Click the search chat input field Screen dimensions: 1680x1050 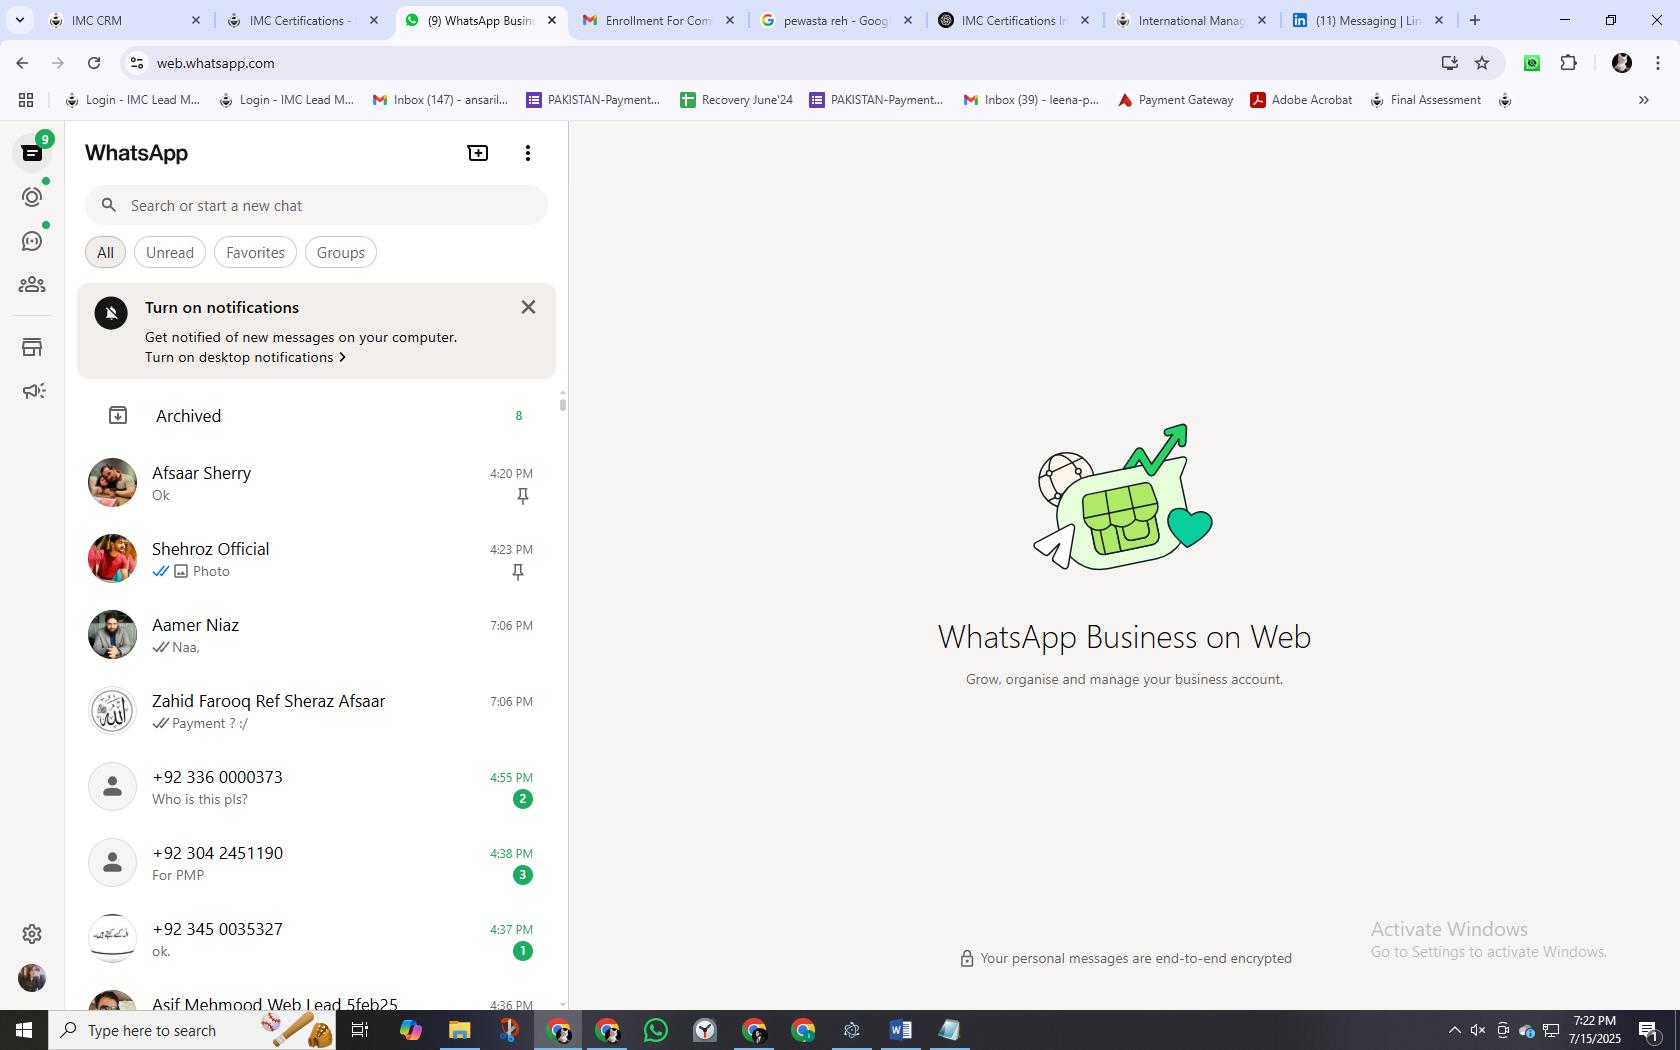[316, 205]
